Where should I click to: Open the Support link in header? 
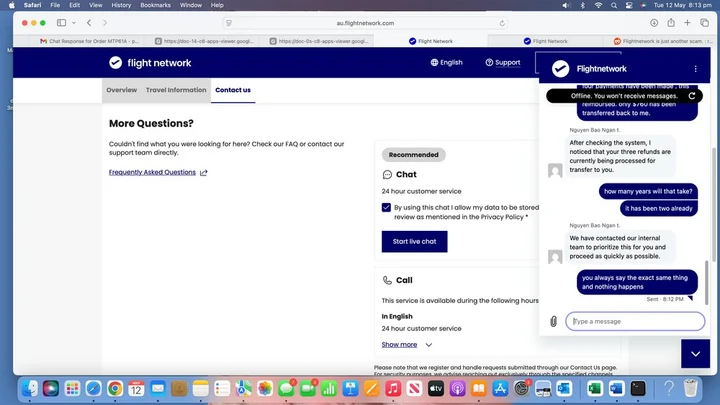coord(503,62)
